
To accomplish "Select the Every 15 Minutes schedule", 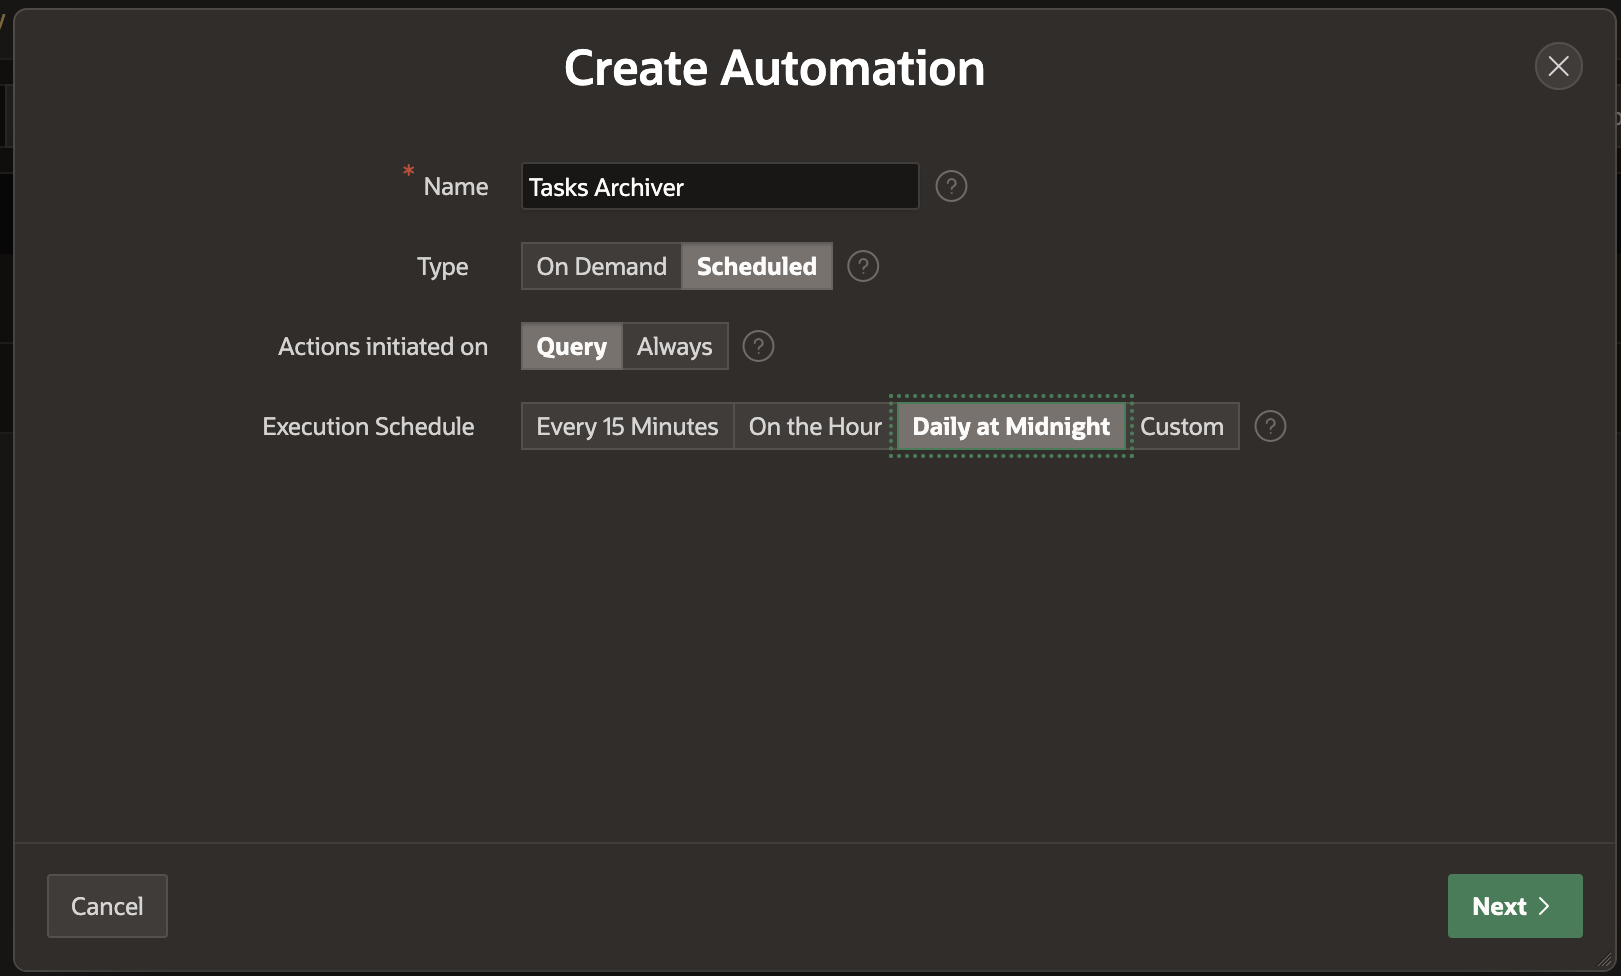I will click(x=627, y=426).
